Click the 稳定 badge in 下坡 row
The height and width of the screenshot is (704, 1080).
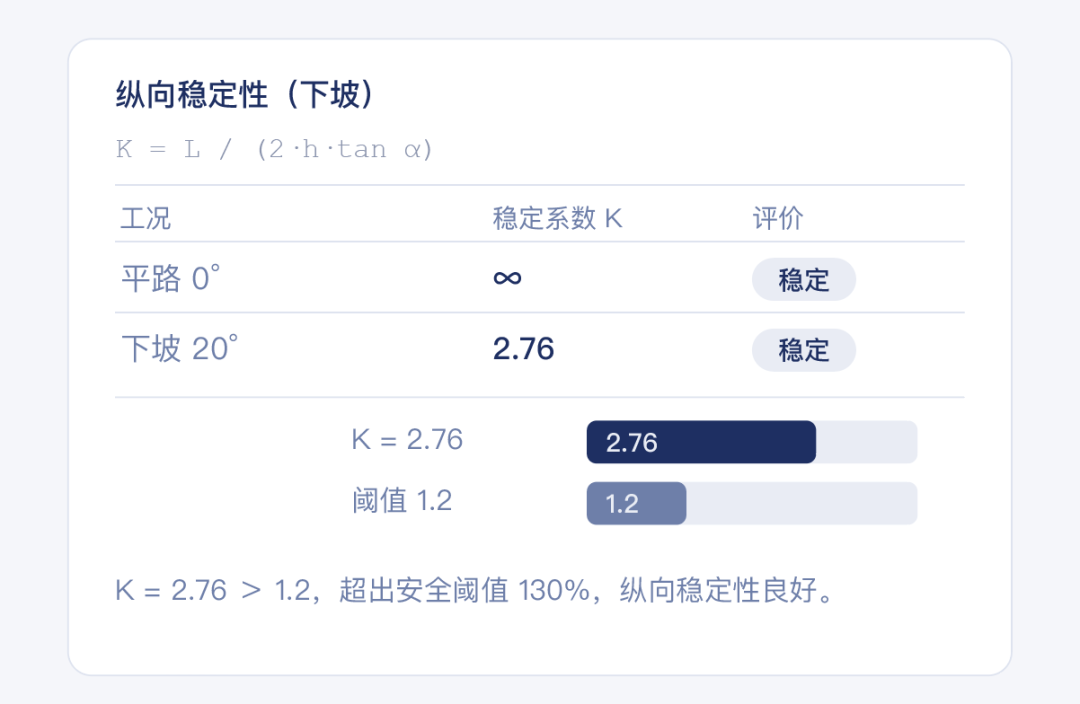tap(804, 351)
